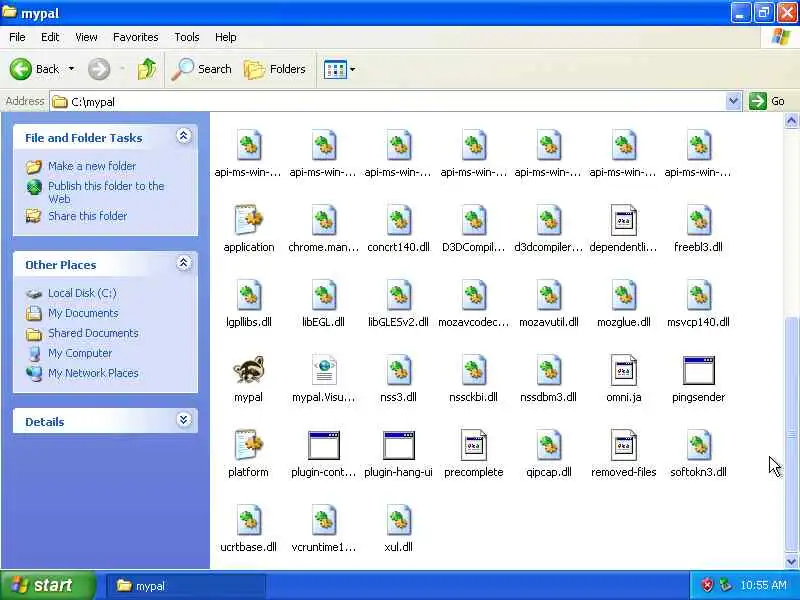Click the vertical scrollbar up arrow
This screenshot has width=800, height=600.
point(791,121)
